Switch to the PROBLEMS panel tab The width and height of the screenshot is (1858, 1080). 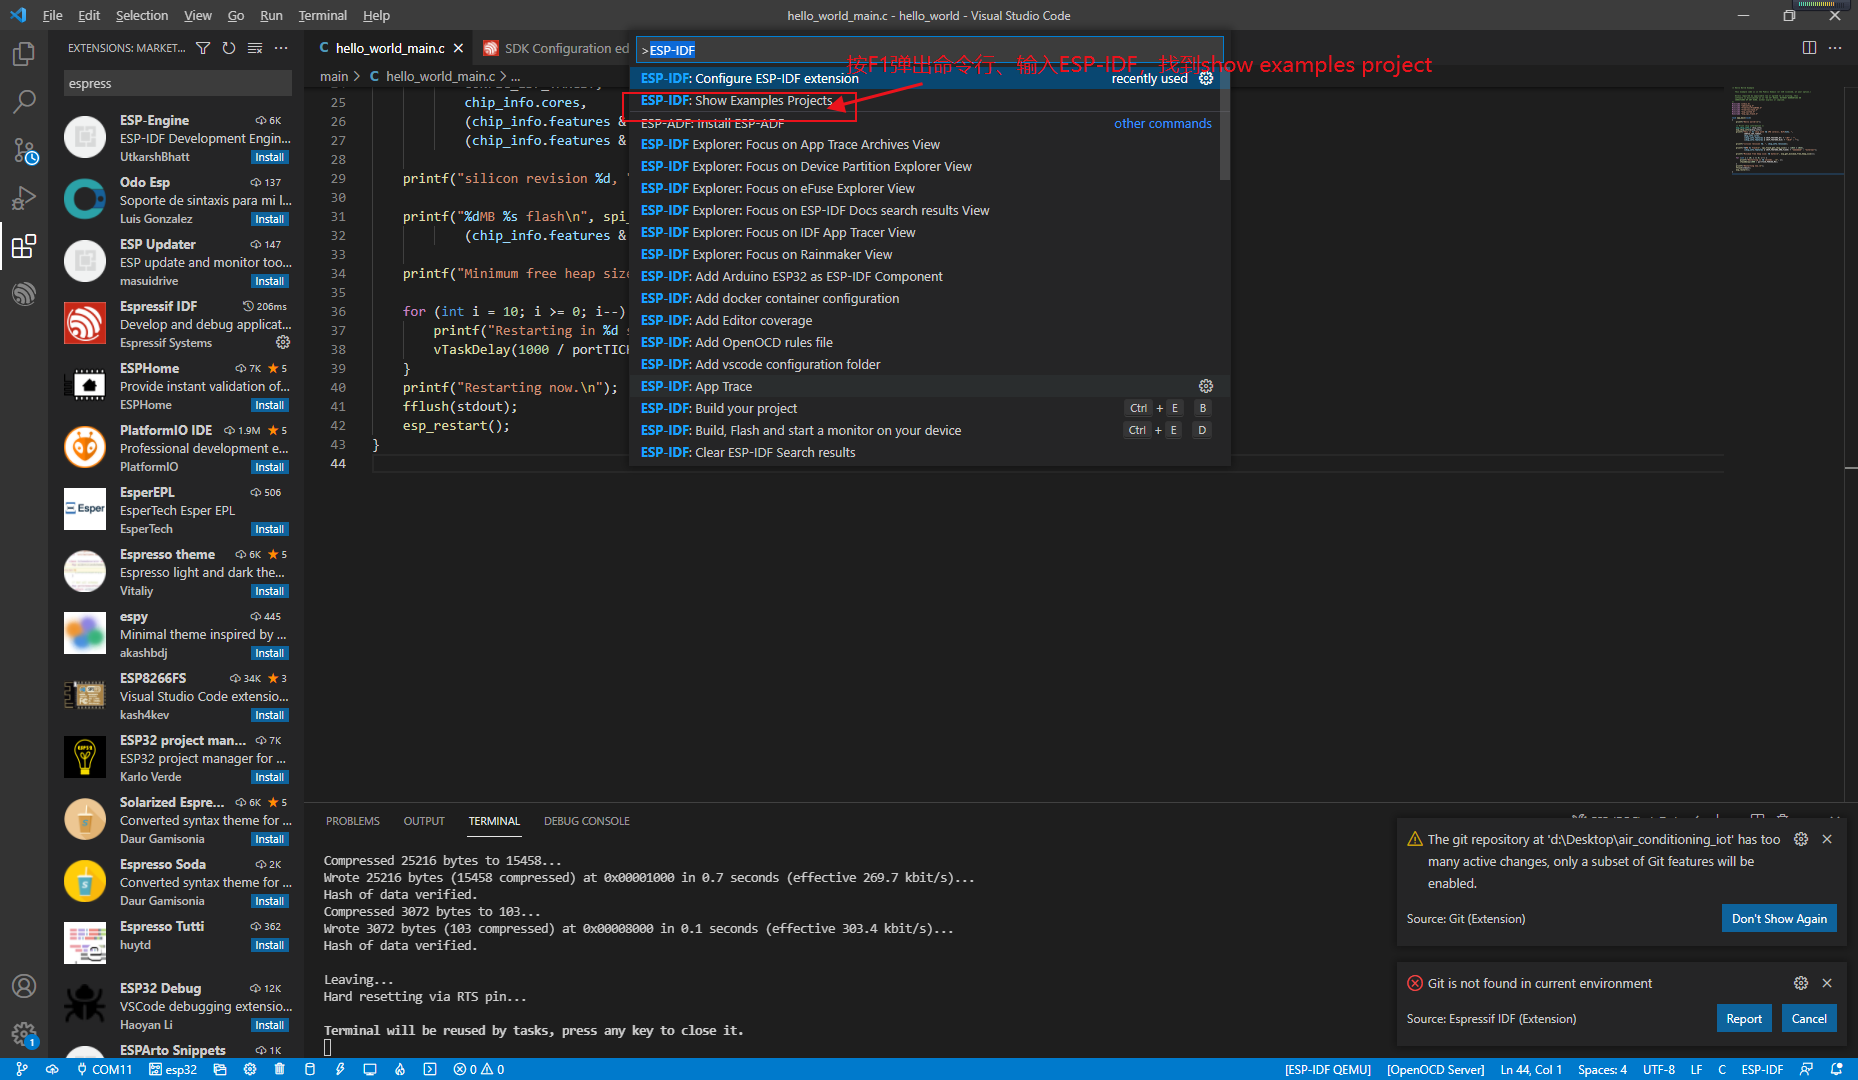point(353,821)
